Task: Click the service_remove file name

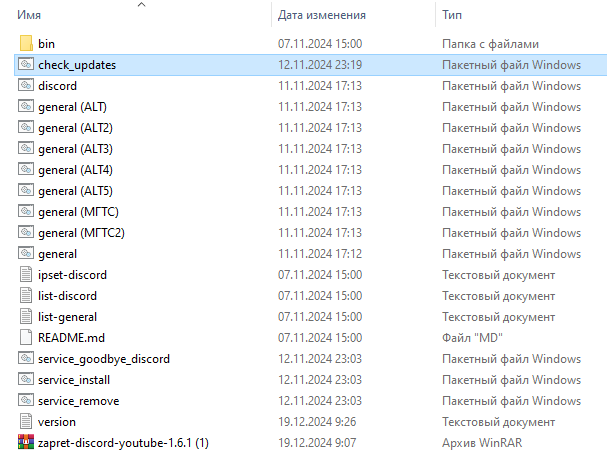Action: tap(79, 401)
